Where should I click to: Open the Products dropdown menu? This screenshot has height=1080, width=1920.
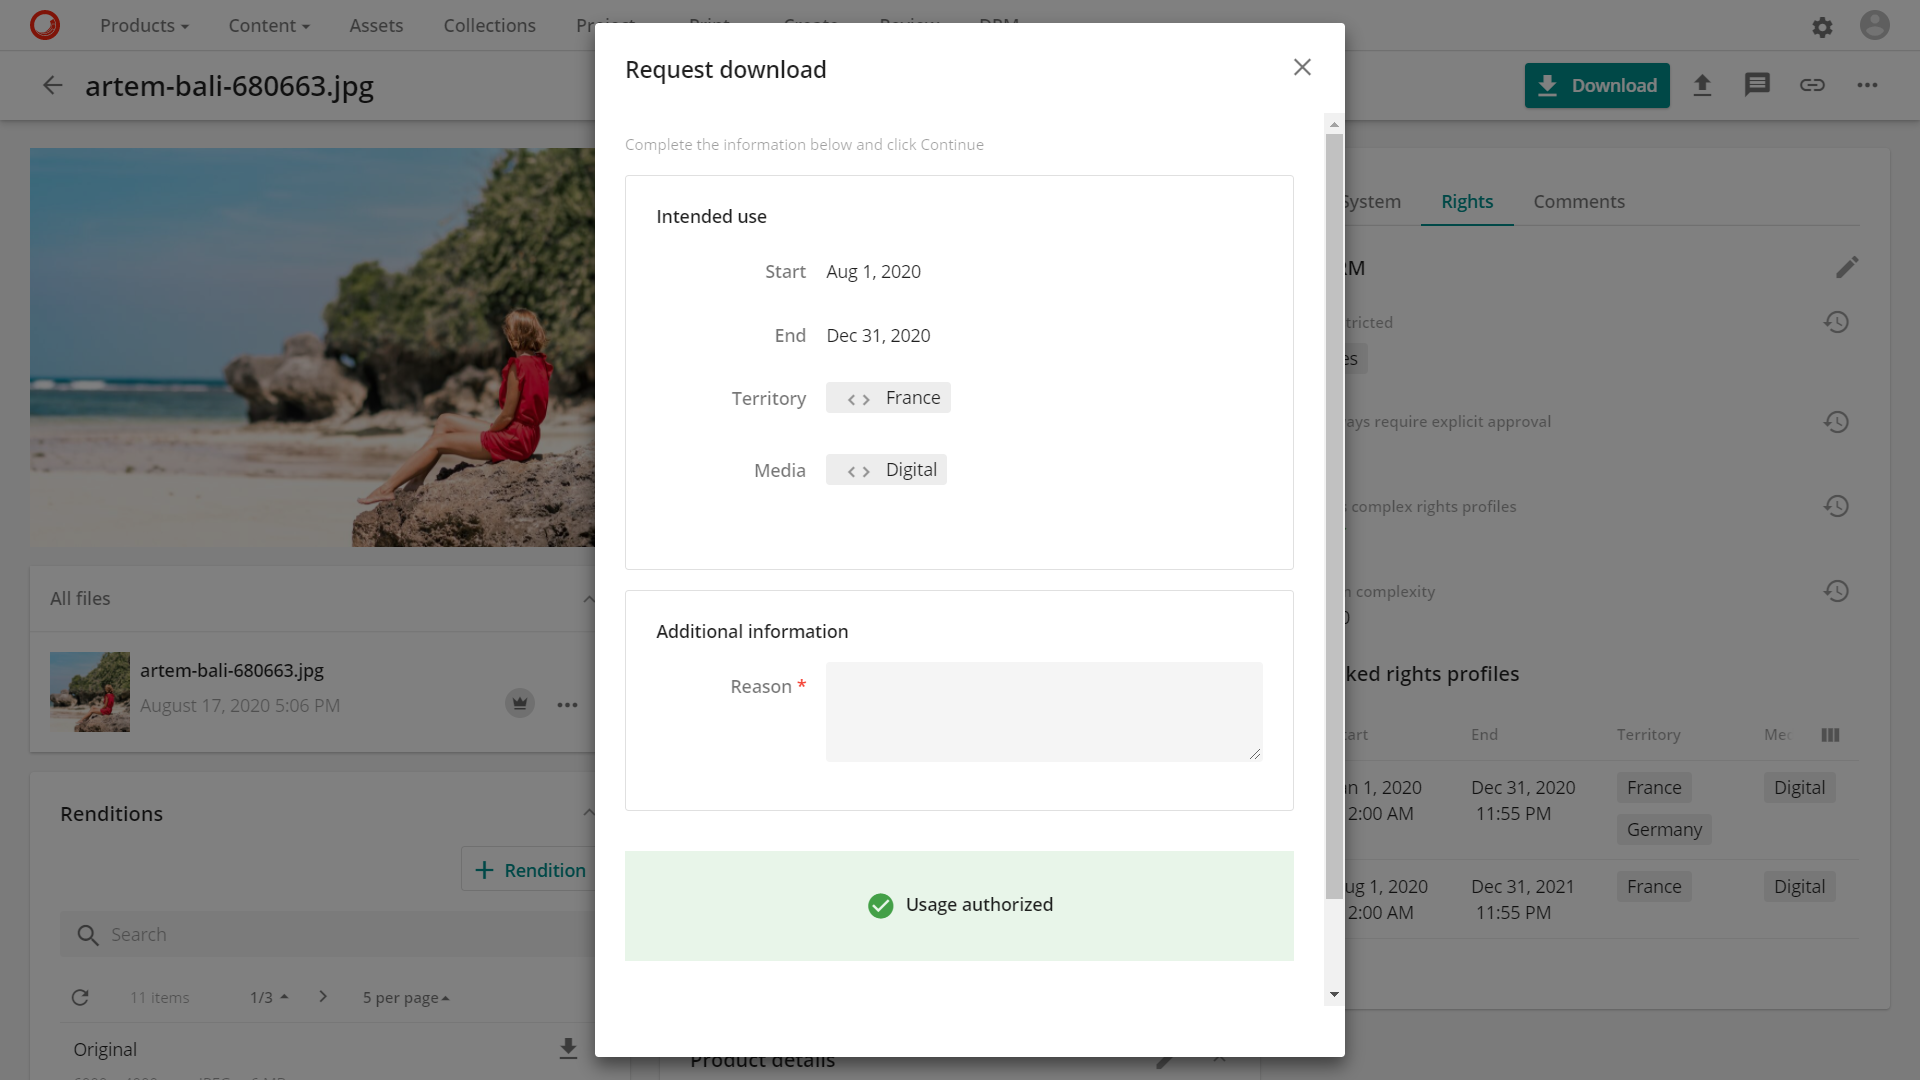144,26
